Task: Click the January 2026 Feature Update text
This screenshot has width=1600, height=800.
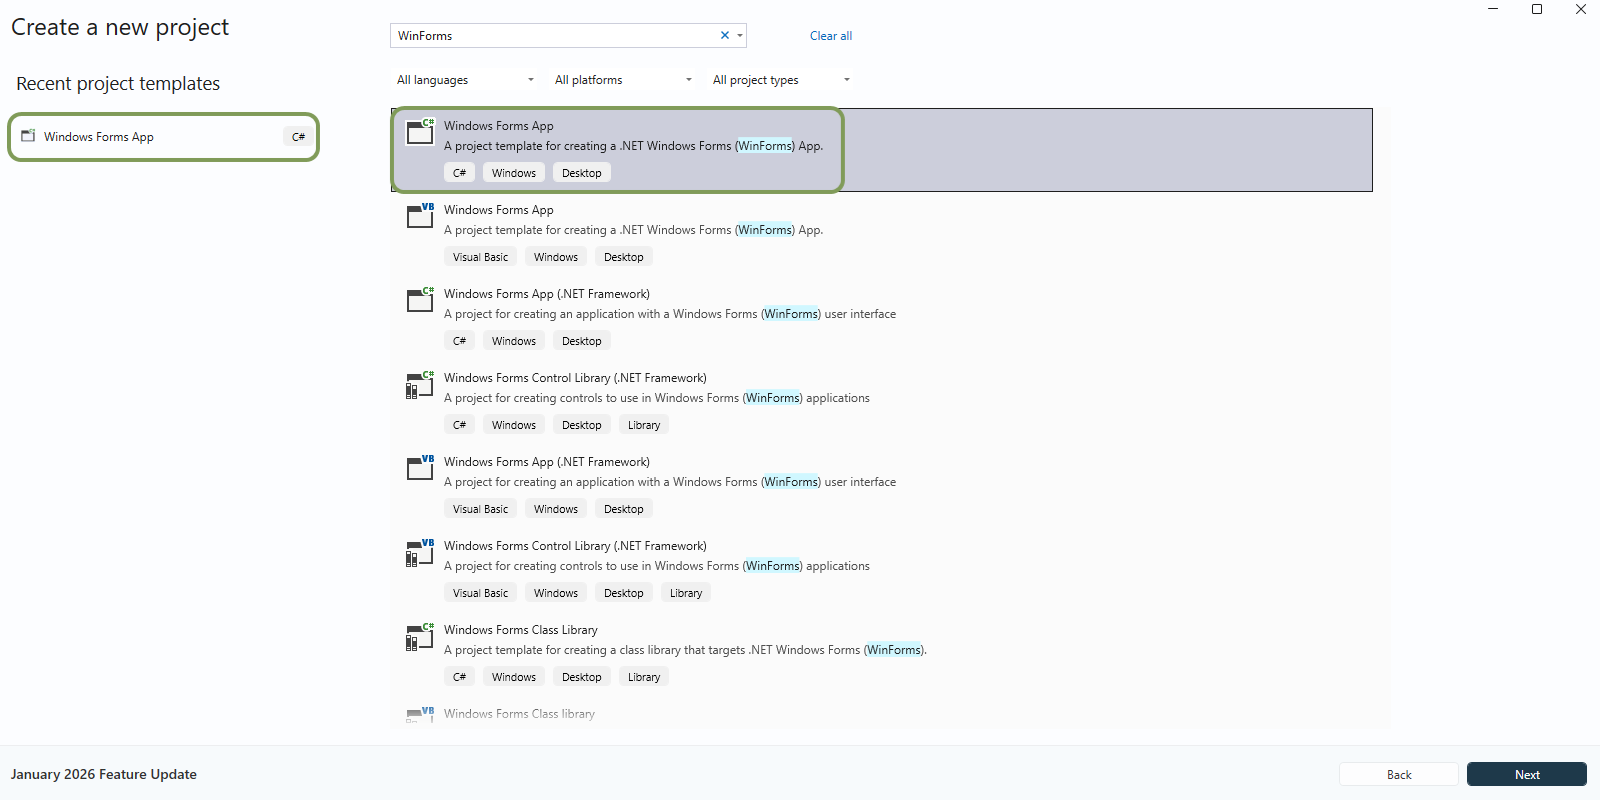Action: [x=104, y=774]
